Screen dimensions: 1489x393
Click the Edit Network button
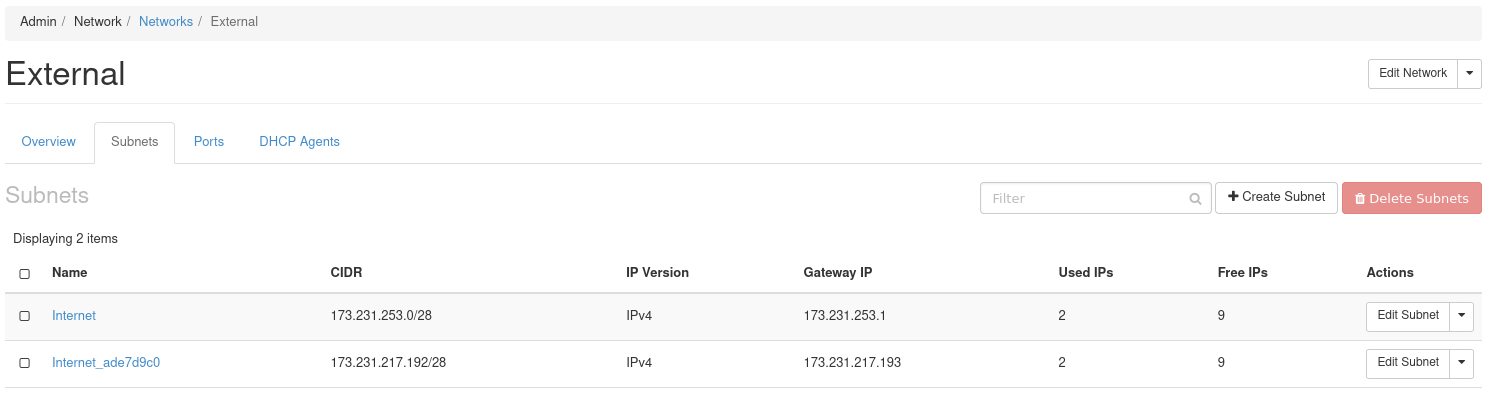(x=1413, y=73)
